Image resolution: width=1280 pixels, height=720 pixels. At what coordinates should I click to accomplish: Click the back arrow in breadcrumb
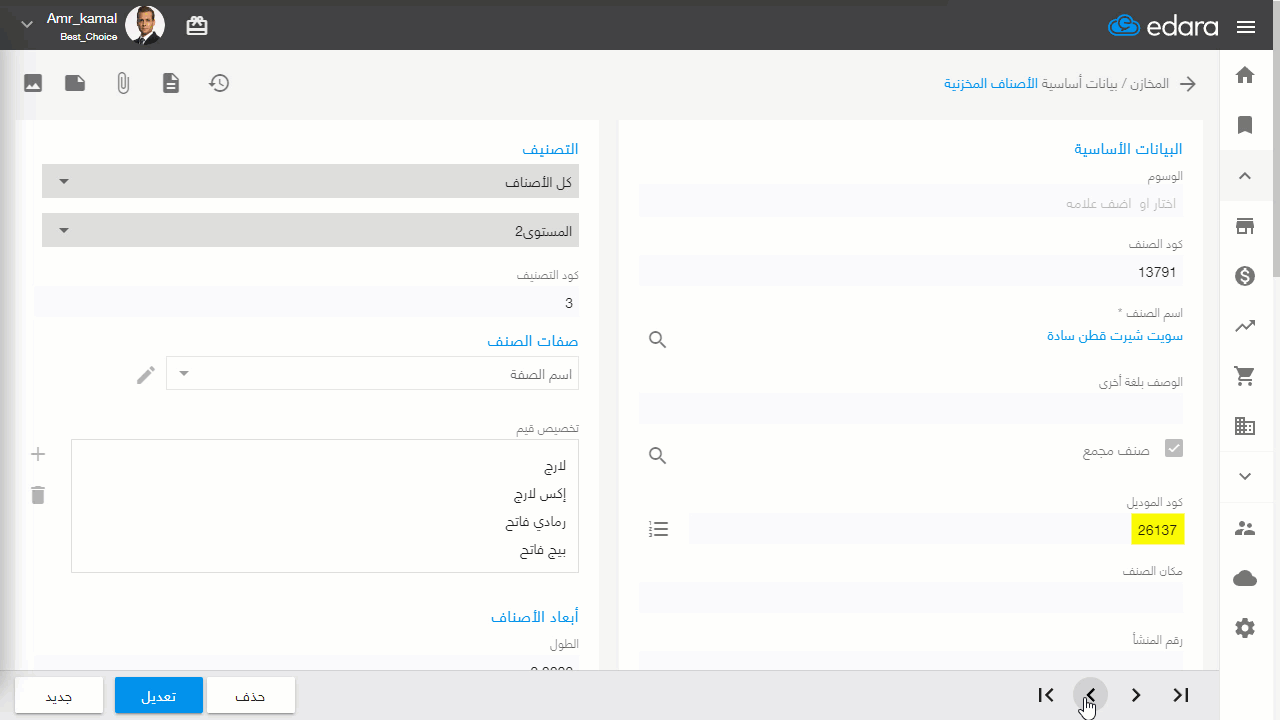coord(1188,84)
